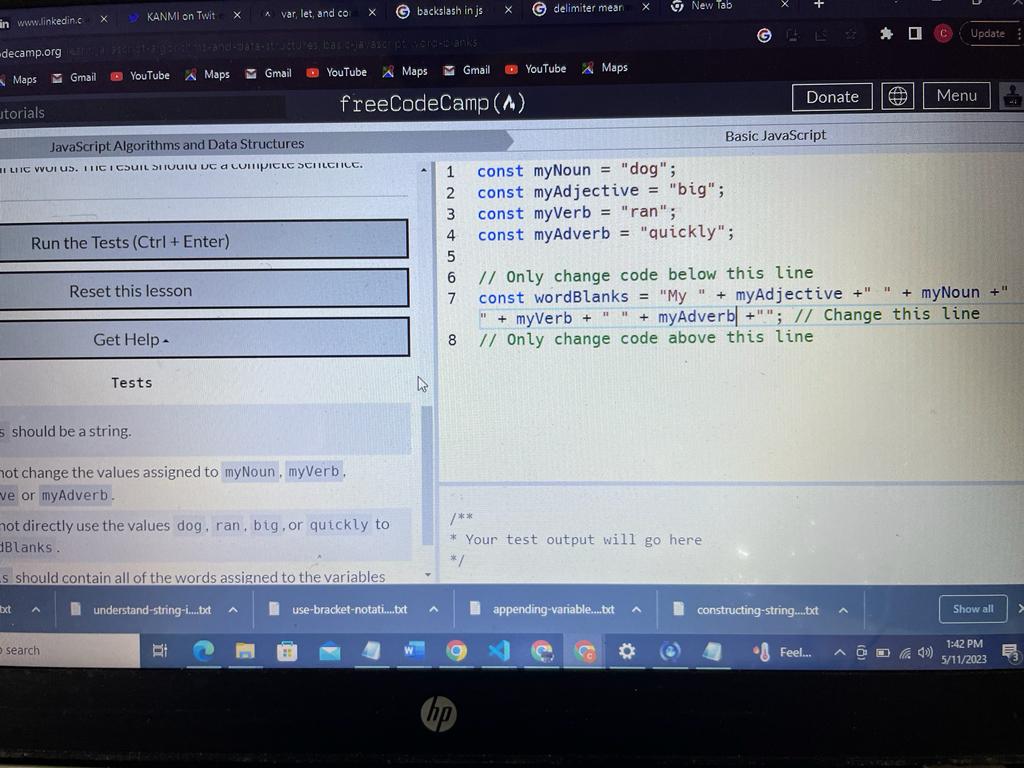Open the appending-variable txt download file
The image size is (1024, 768).
[x=553, y=609]
